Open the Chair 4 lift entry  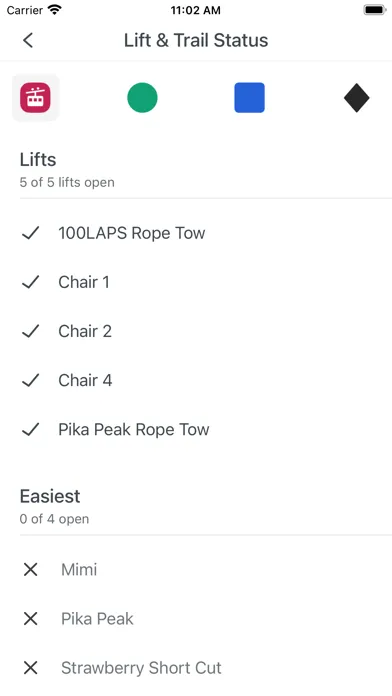coord(196,380)
